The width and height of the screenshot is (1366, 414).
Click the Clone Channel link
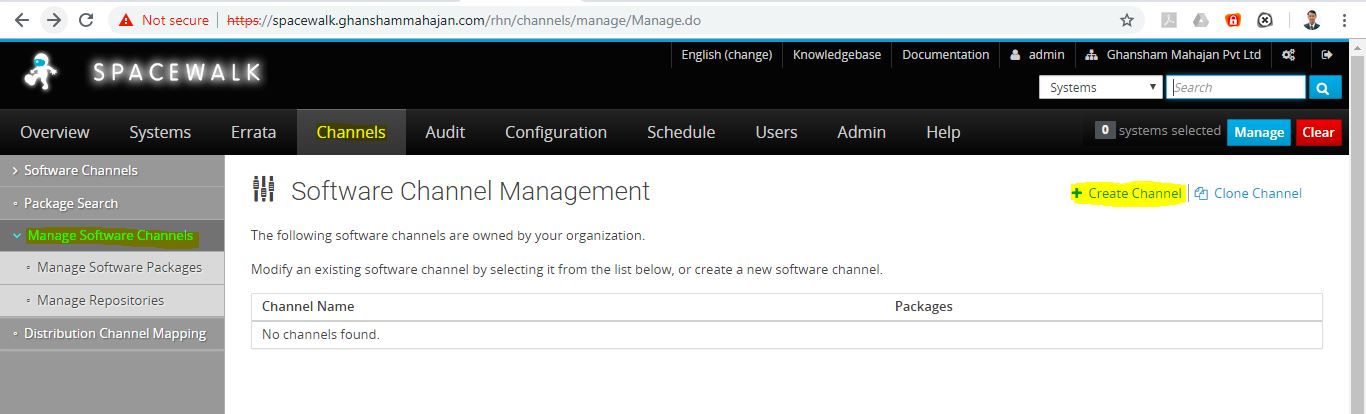[1257, 193]
